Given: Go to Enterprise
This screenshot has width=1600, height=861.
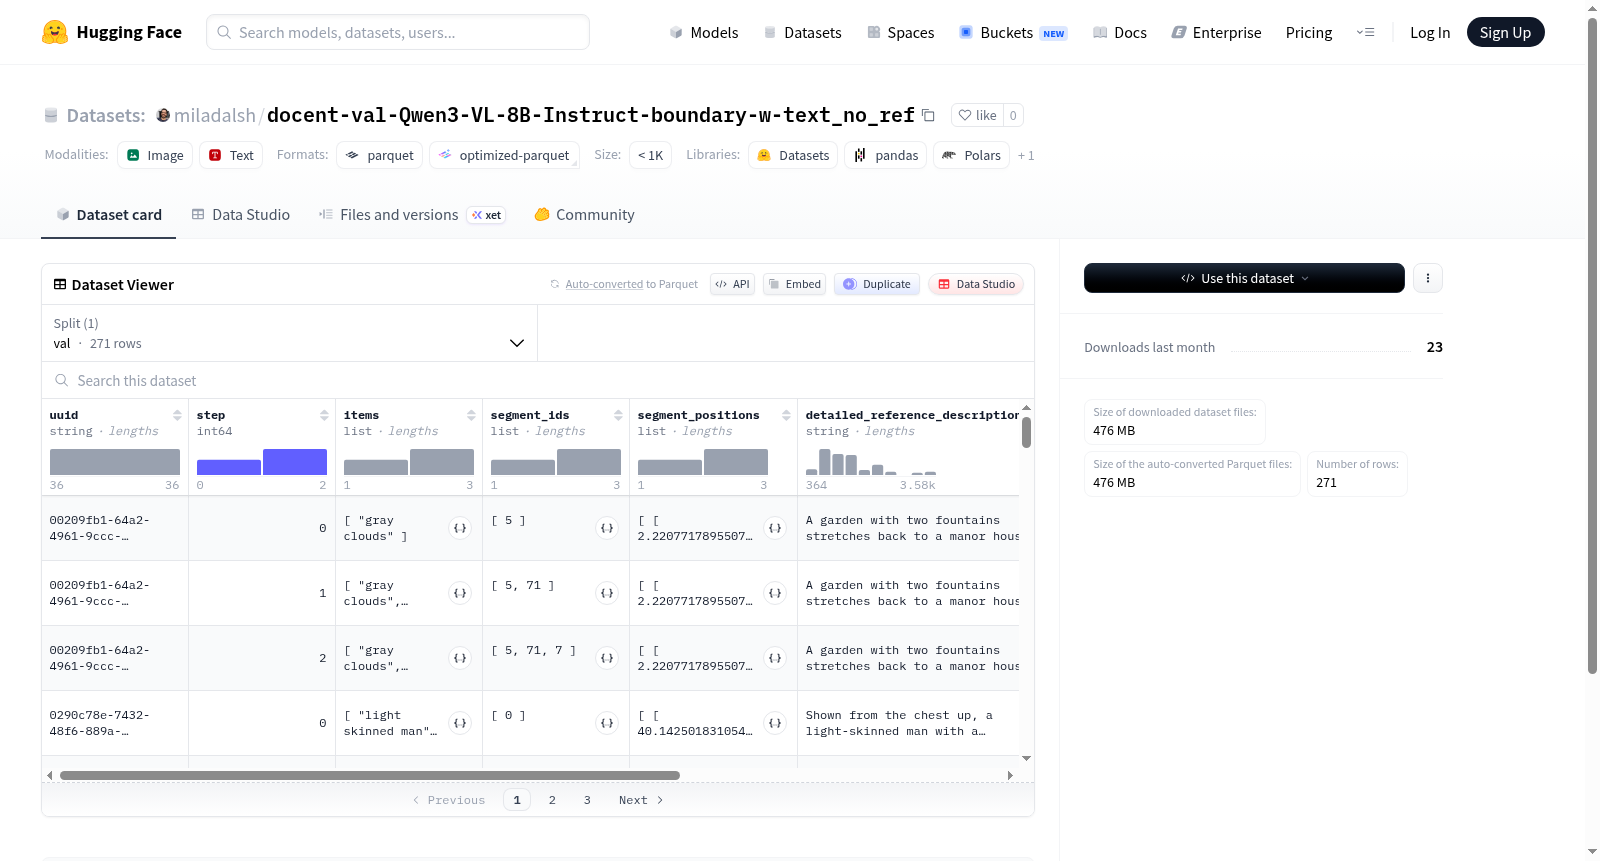Looking at the screenshot, I should [x=1216, y=32].
